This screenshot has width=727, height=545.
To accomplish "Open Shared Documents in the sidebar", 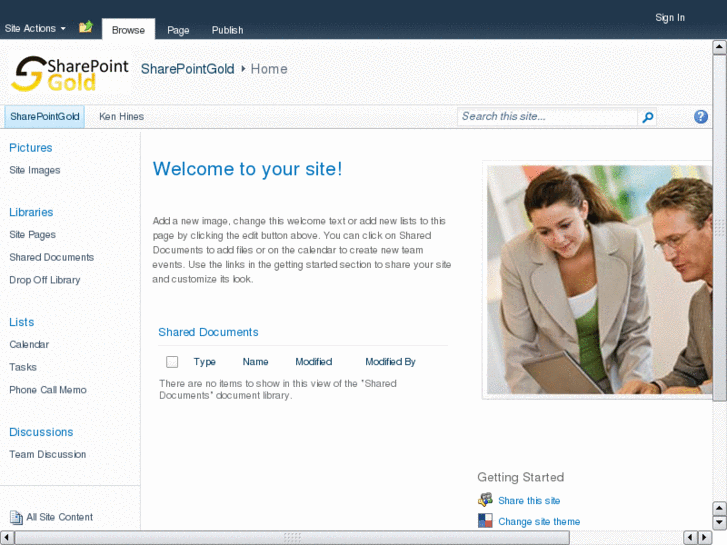I will pyautogui.click(x=51, y=257).
